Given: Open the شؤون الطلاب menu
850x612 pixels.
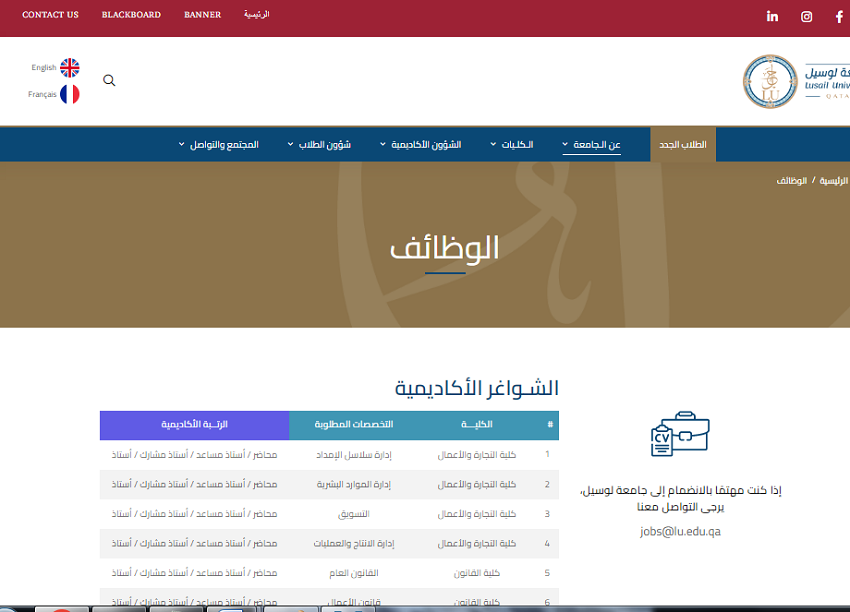Looking at the screenshot, I should click(319, 145).
